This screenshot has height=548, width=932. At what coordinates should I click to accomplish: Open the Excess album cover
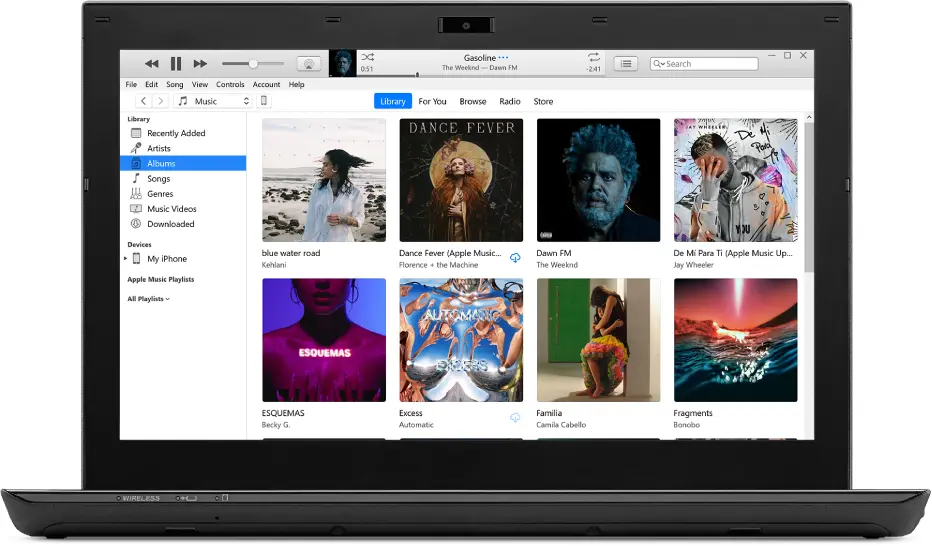(x=461, y=340)
